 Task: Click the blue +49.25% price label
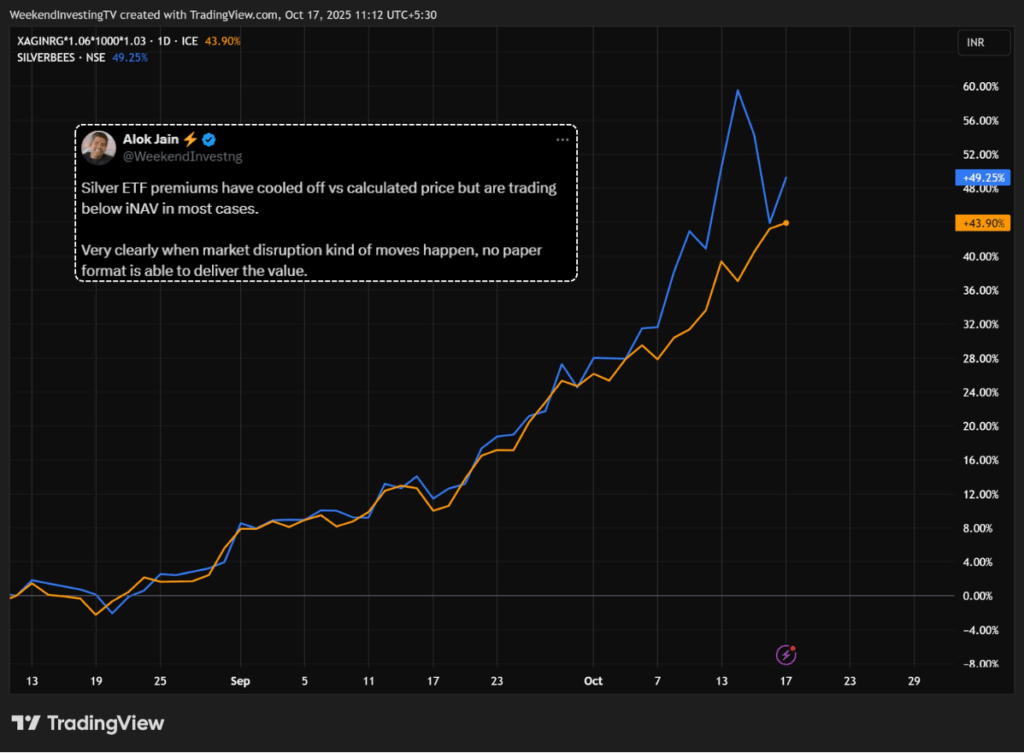[x=983, y=178]
